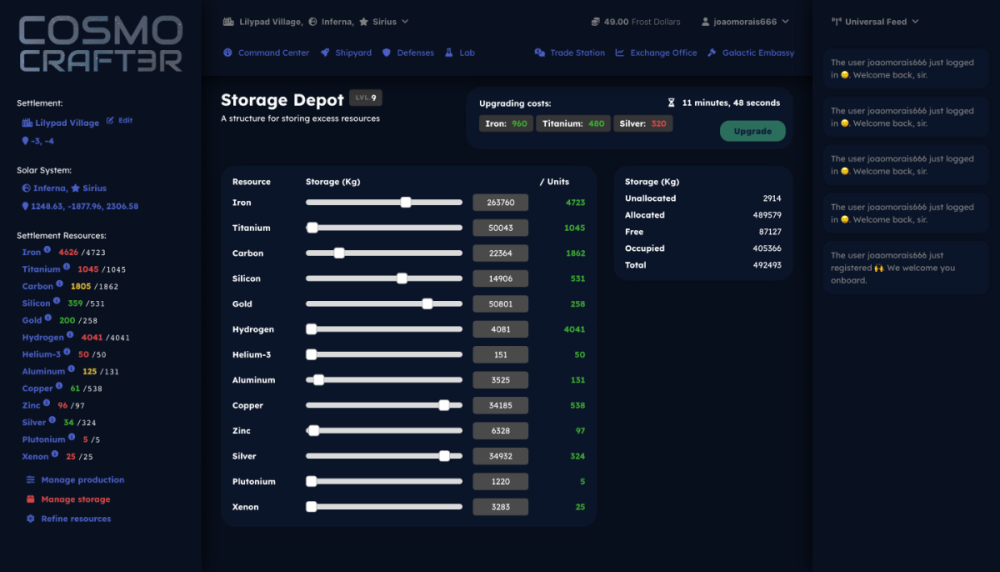Click the shield icon beside Defenses
This screenshot has height=572, width=1000.
(387, 53)
